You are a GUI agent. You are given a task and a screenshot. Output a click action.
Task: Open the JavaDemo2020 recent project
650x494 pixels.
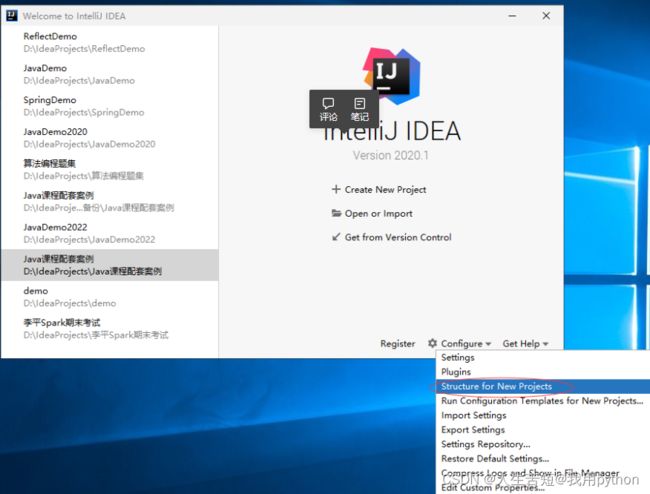pyautogui.click(x=109, y=138)
